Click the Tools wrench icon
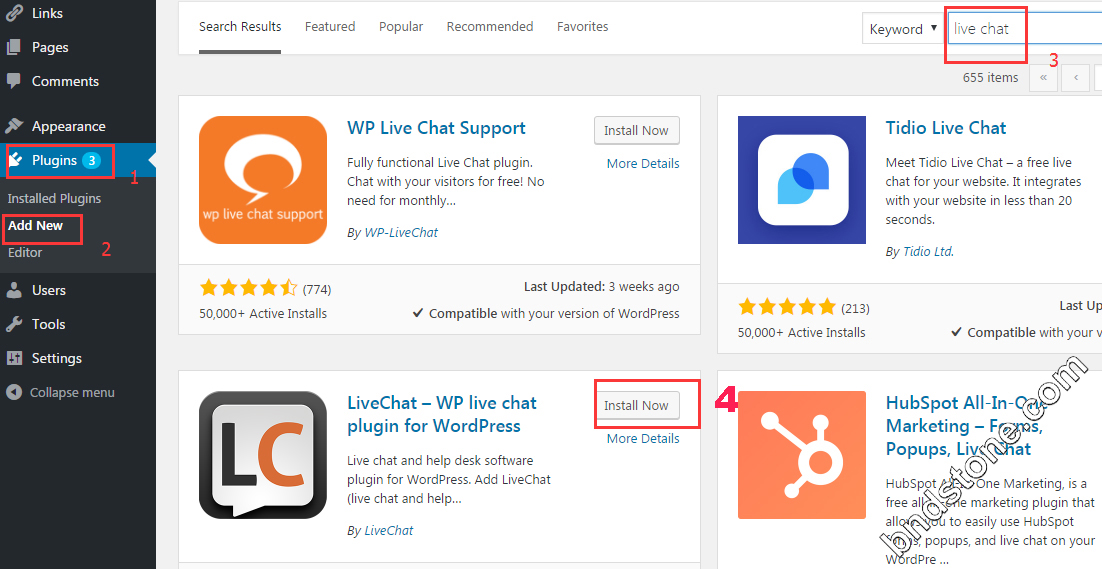The image size is (1102, 569). [14, 324]
